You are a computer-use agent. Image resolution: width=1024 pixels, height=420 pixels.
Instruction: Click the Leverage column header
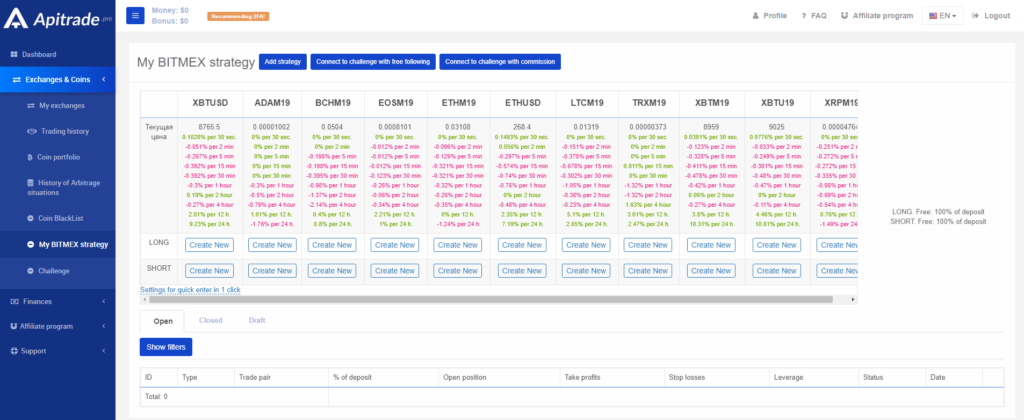[x=813, y=378]
